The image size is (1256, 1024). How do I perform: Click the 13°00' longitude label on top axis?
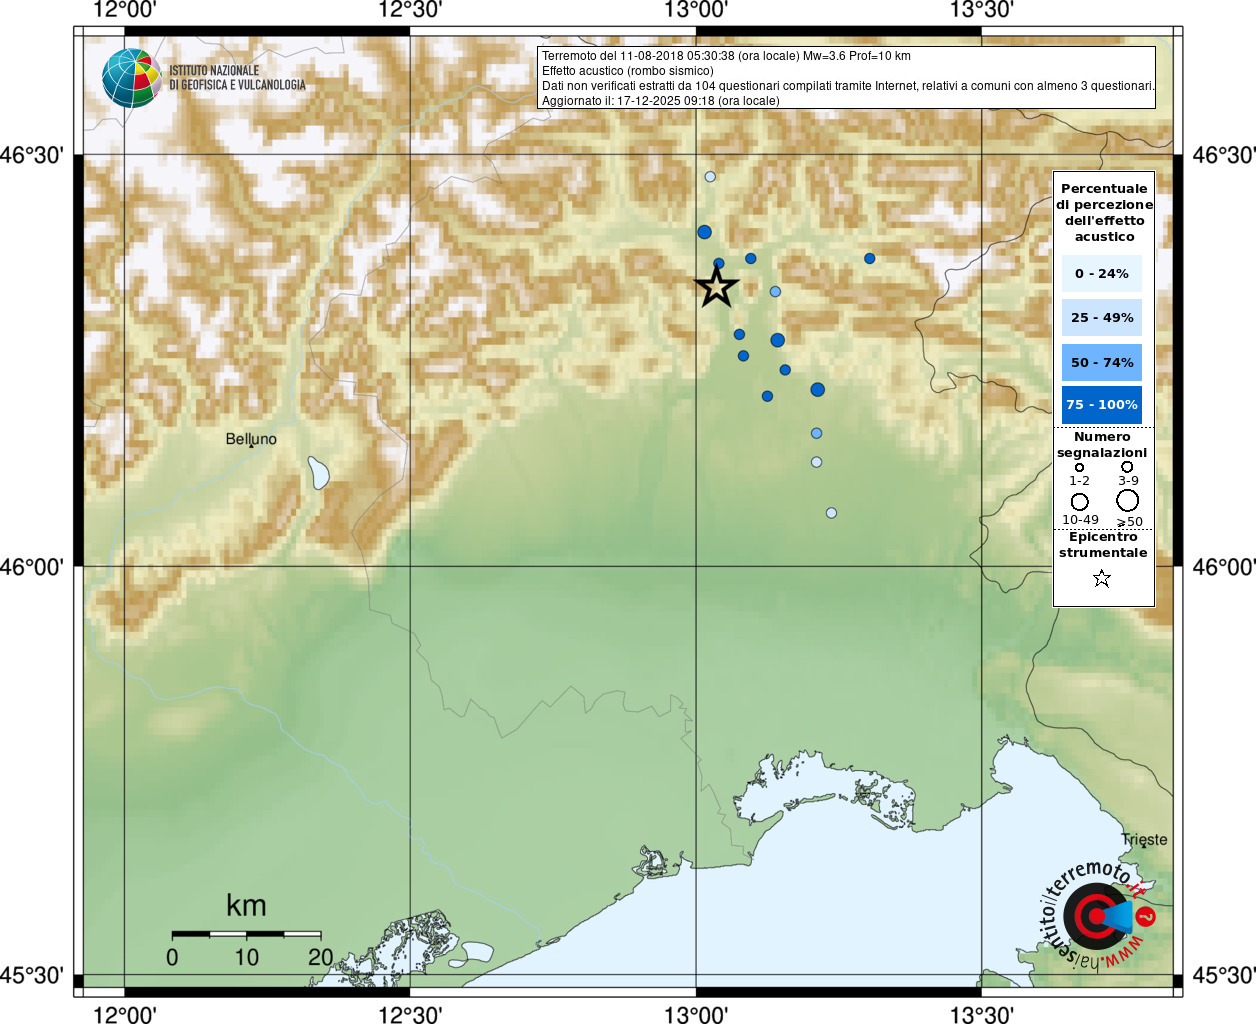coord(696,10)
